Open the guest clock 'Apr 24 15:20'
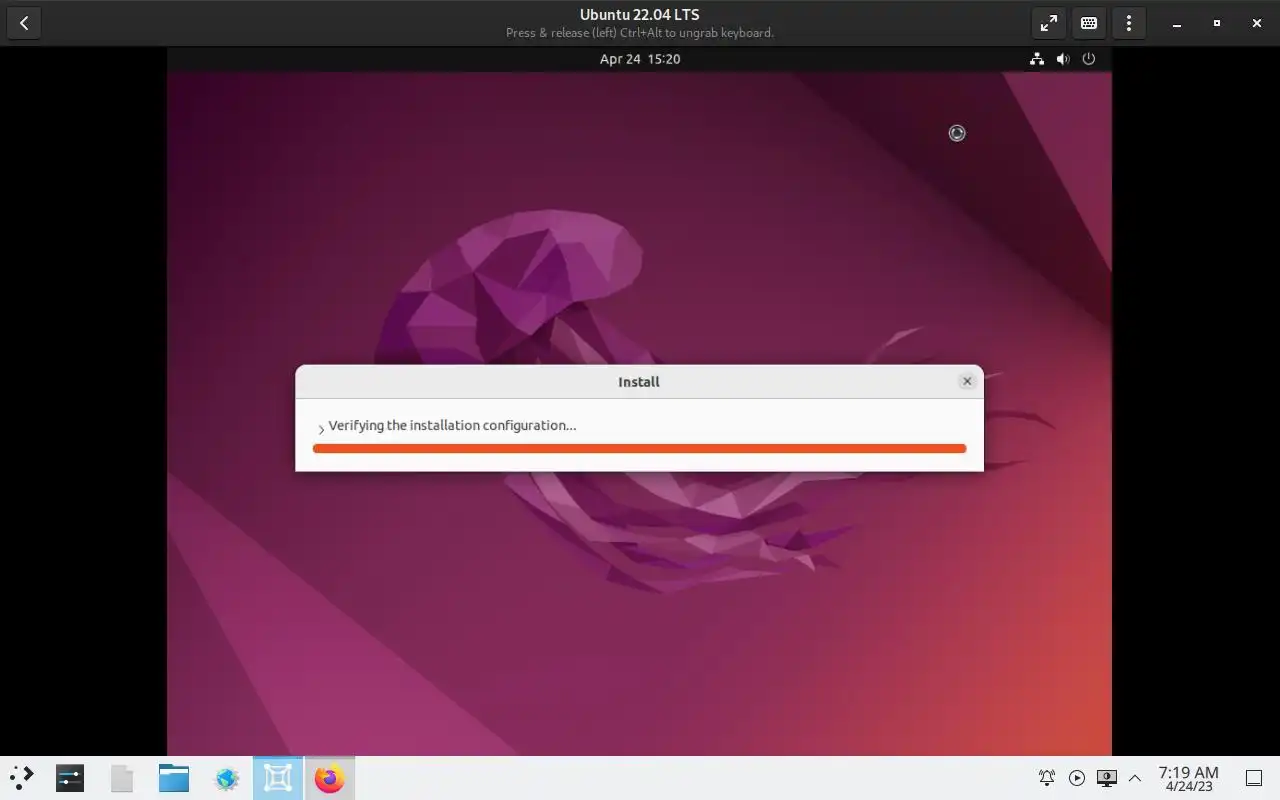The image size is (1280, 800). pyautogui.click(x=640, y=59)
